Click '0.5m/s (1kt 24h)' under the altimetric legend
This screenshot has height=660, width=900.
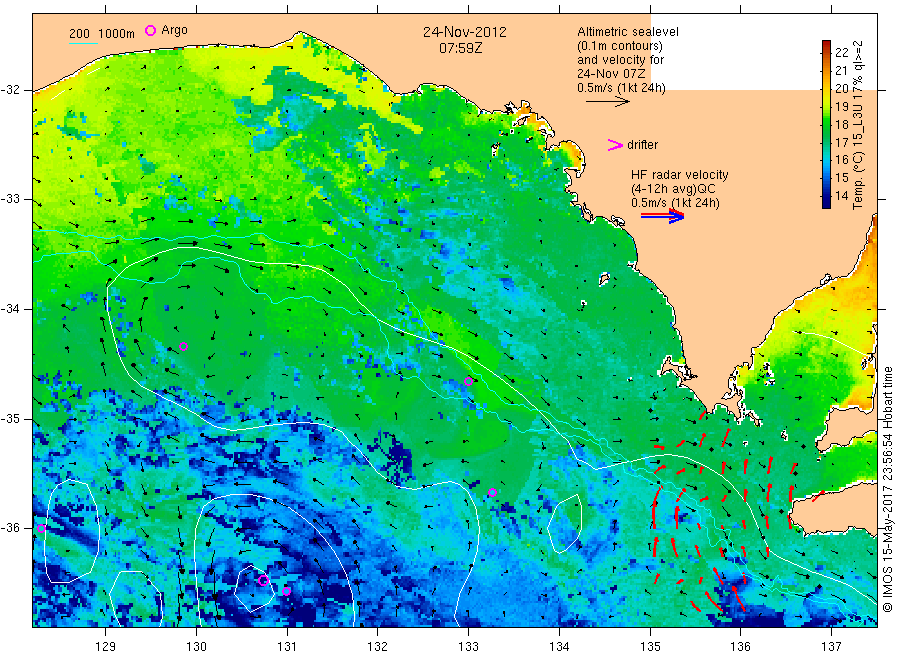(622, 88)
